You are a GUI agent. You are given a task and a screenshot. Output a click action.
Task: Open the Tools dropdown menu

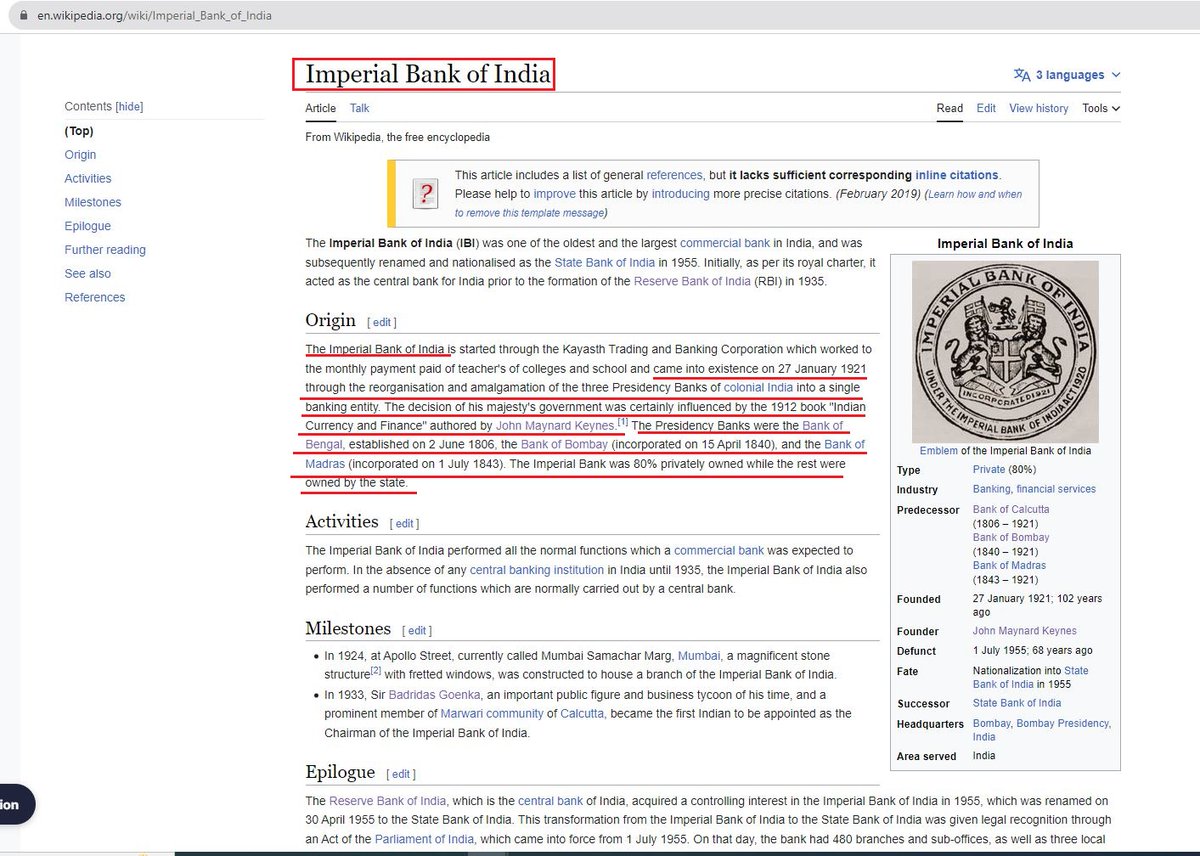tap(1101, 108)
